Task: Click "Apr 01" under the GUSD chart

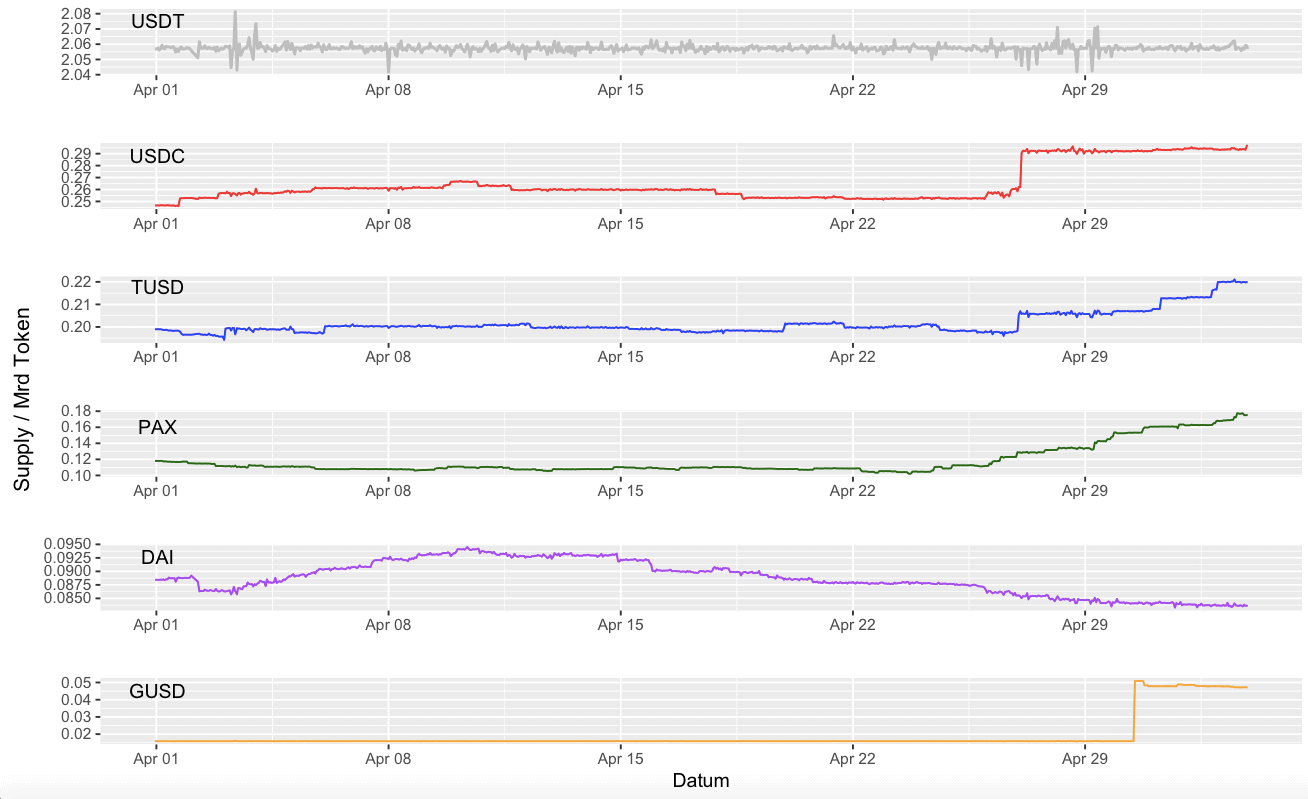Action: pos(156,759)
